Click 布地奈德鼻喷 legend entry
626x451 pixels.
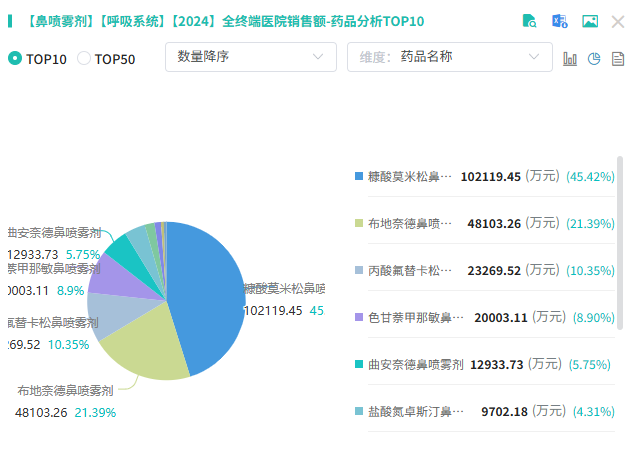(x=410, y=223)
